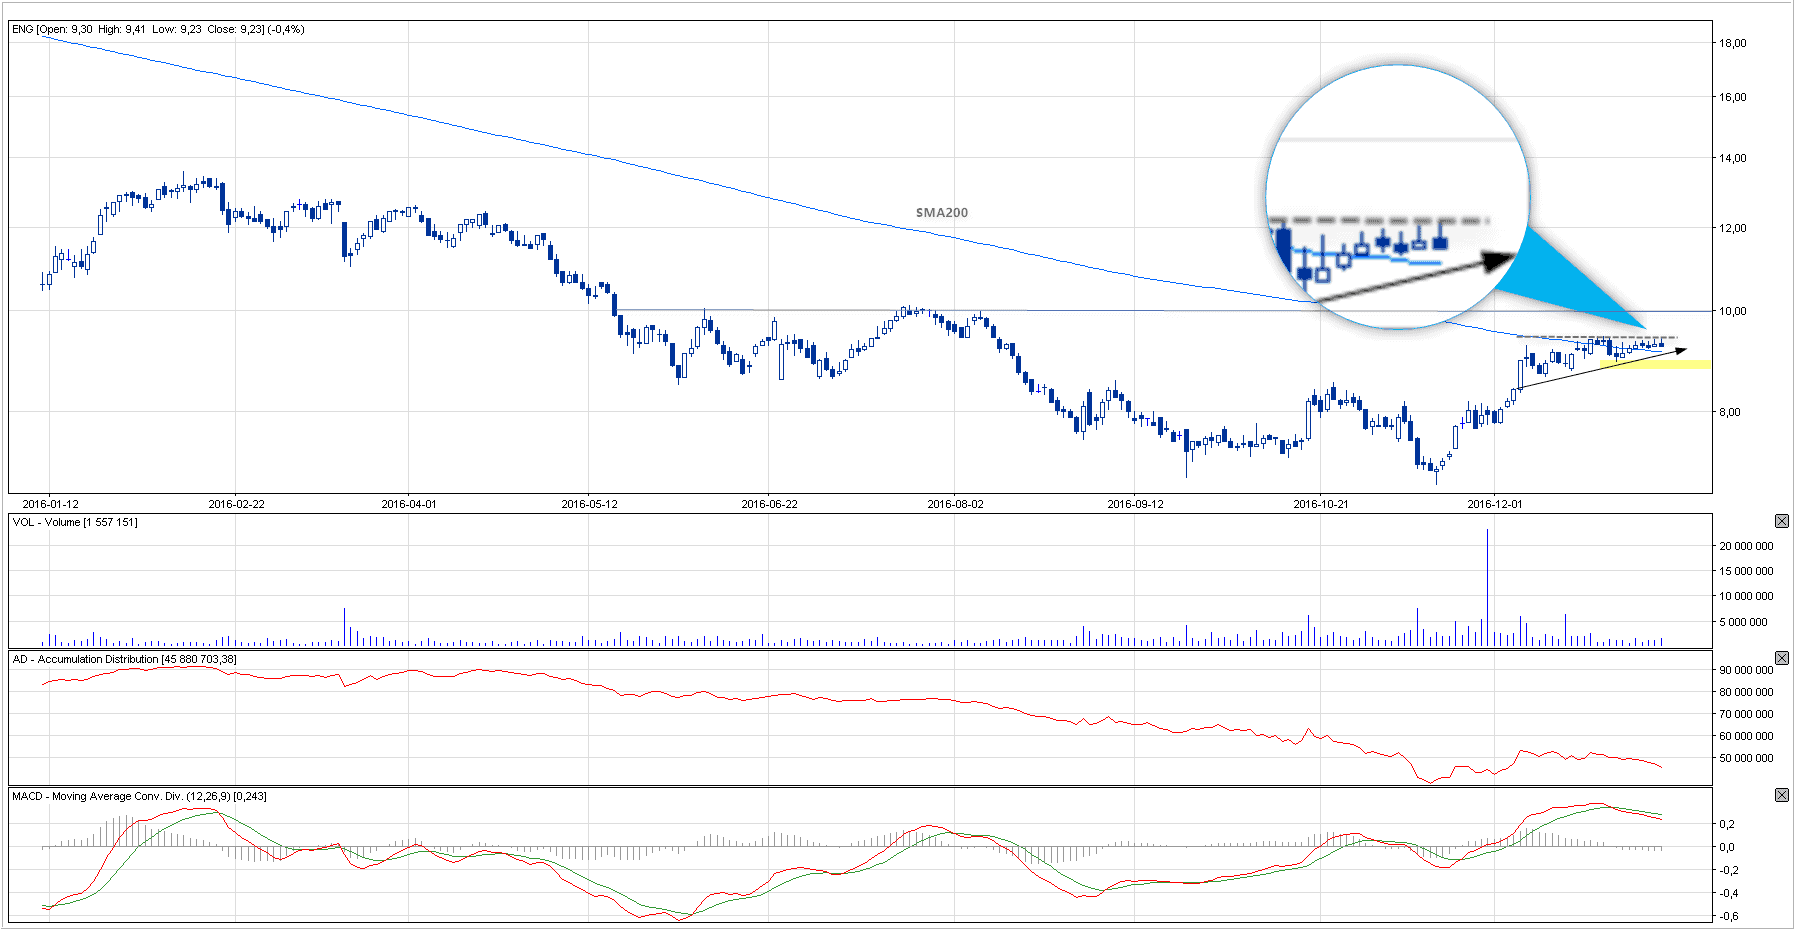Select the tallest volume spike bar

1487,587
